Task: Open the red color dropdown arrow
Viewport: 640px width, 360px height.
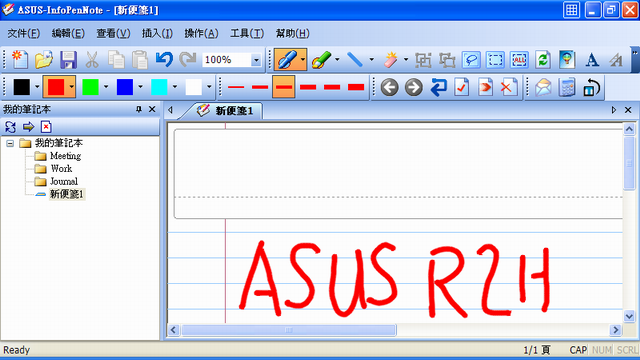Action: coord(71,87)
